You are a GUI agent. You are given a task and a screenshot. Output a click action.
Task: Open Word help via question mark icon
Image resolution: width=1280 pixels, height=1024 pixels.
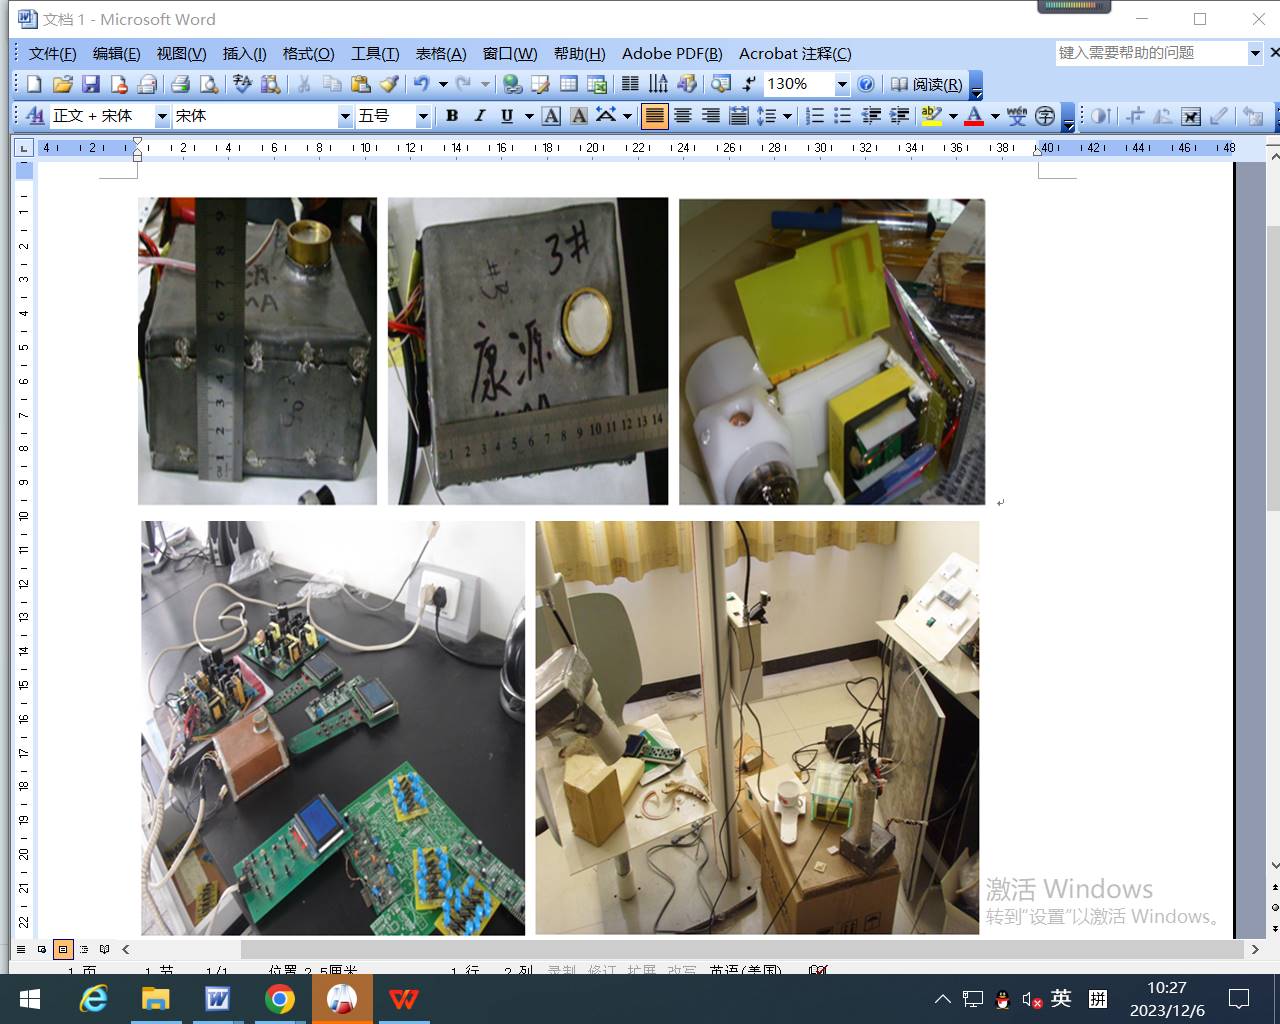(x=866, y=85)
